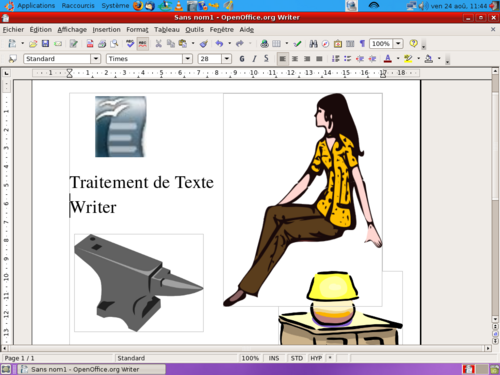Toggle AutoSpellcheck icon
This screenshot has width=500, height=375.
coord(143,44)
